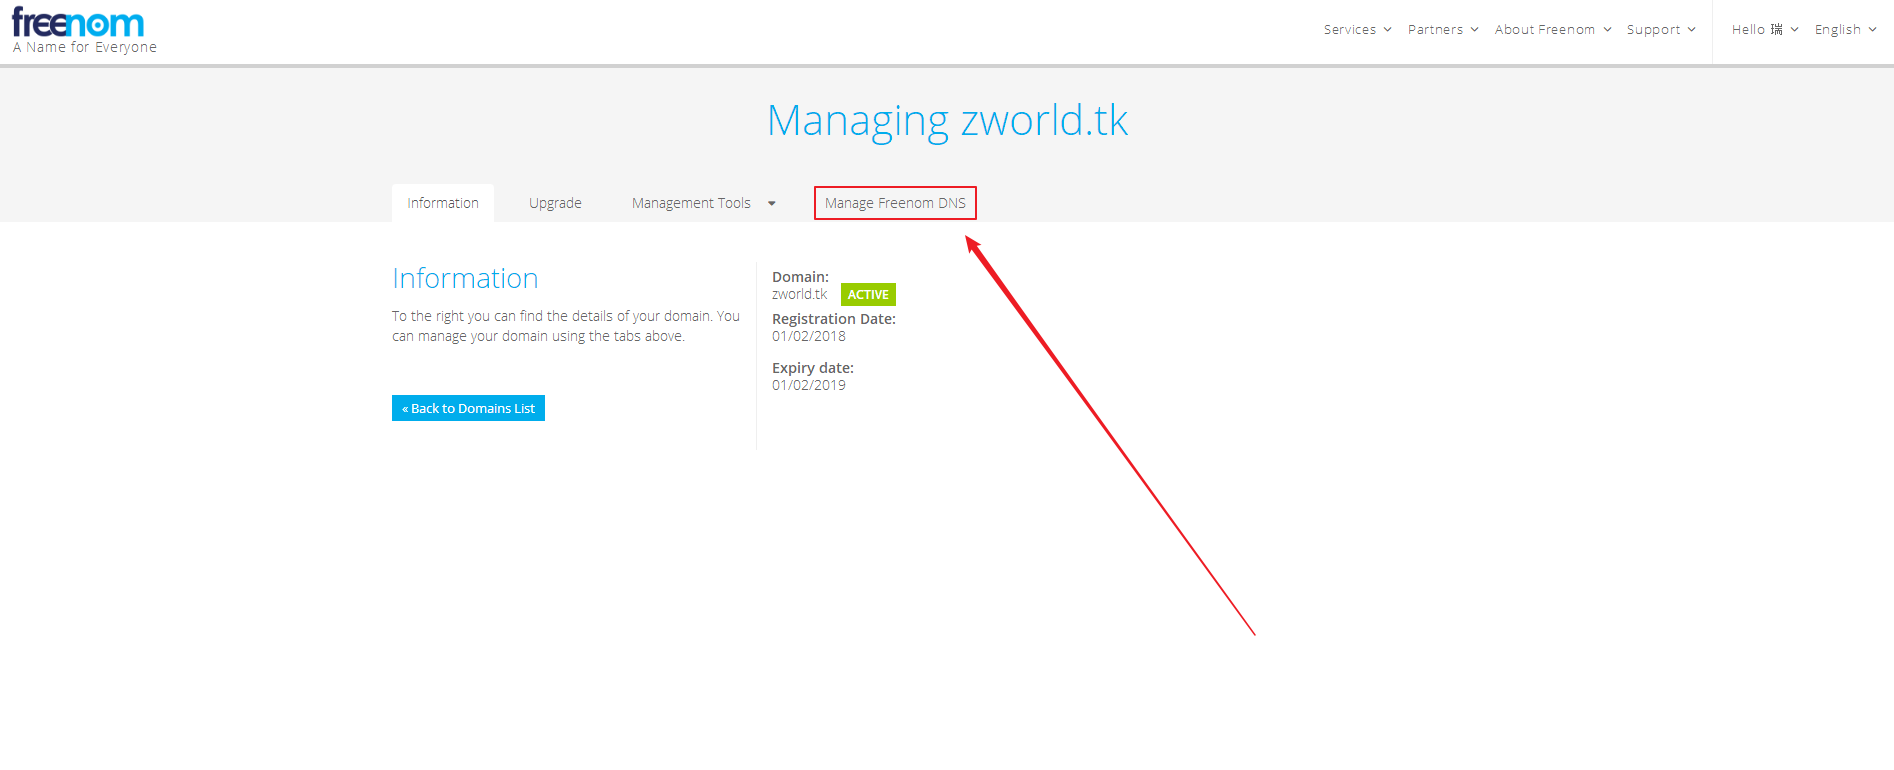Open the English language selector
The image size is (1894, 770).
1837,30
